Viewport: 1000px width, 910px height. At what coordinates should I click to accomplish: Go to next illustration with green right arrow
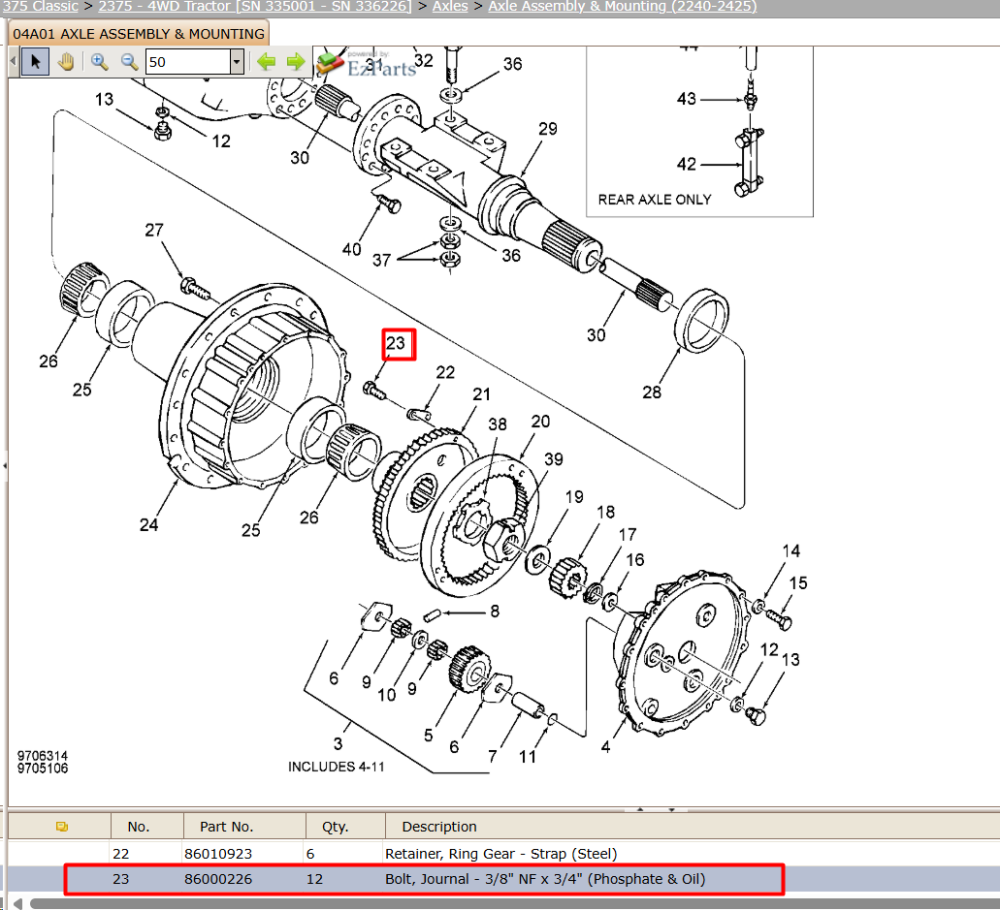(x=295, y=62)
